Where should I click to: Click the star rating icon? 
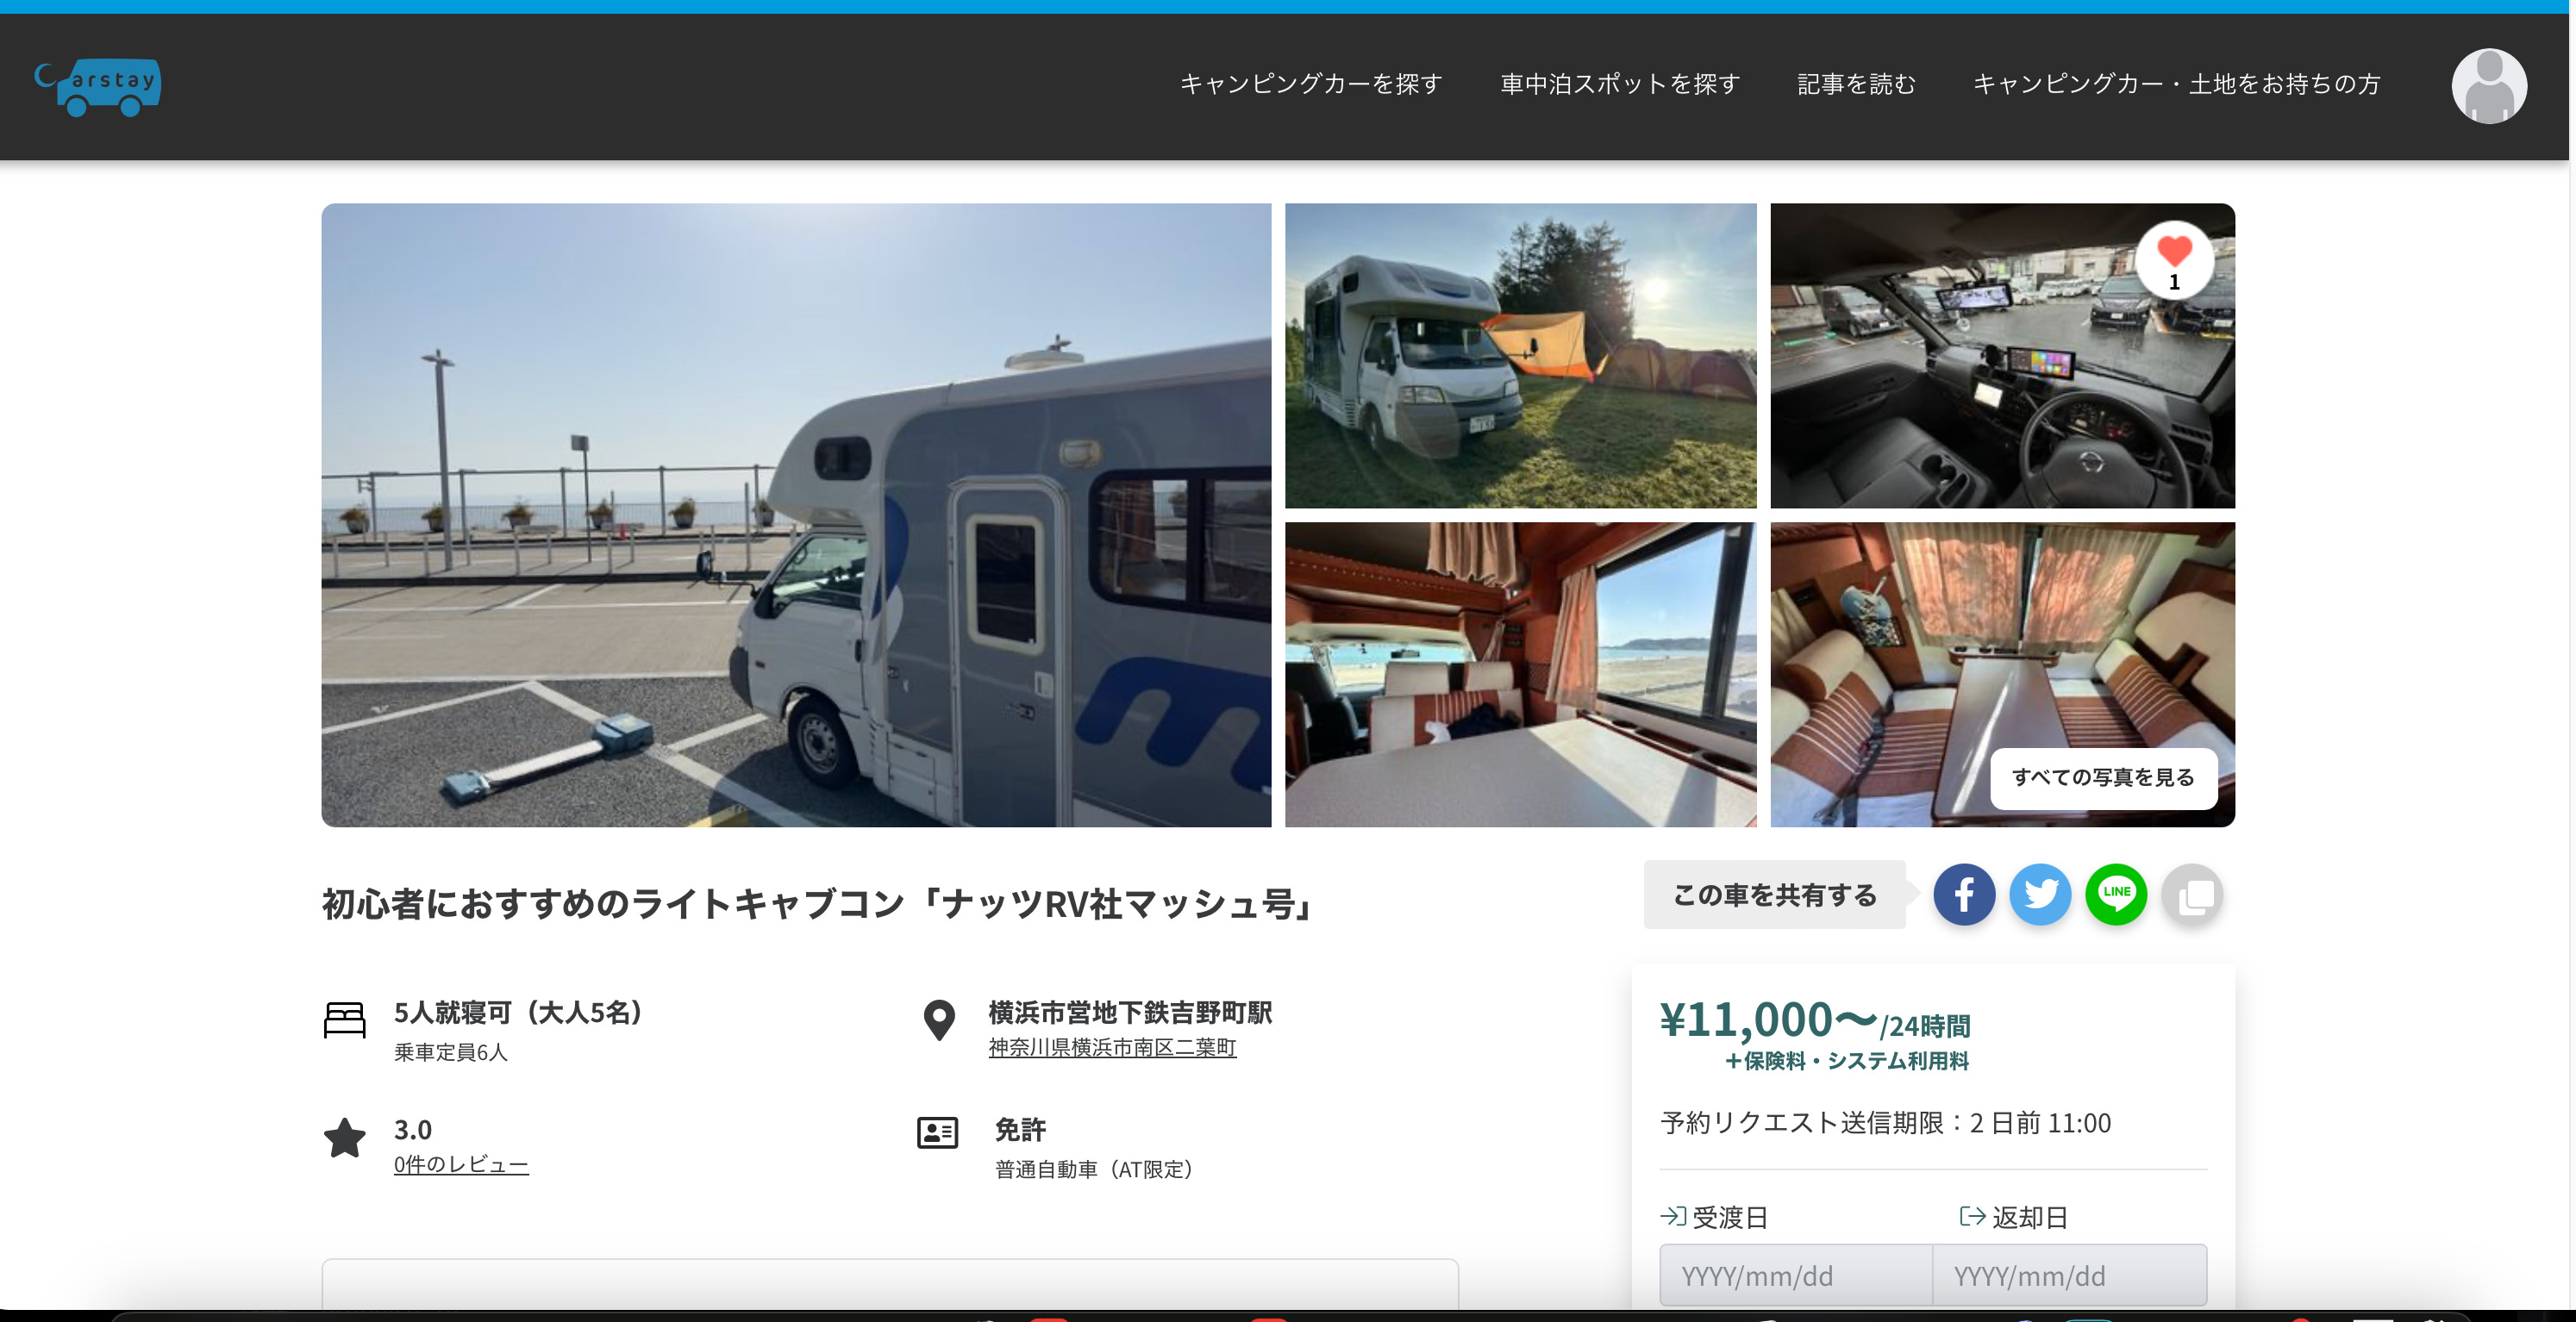coord(344,1137)
